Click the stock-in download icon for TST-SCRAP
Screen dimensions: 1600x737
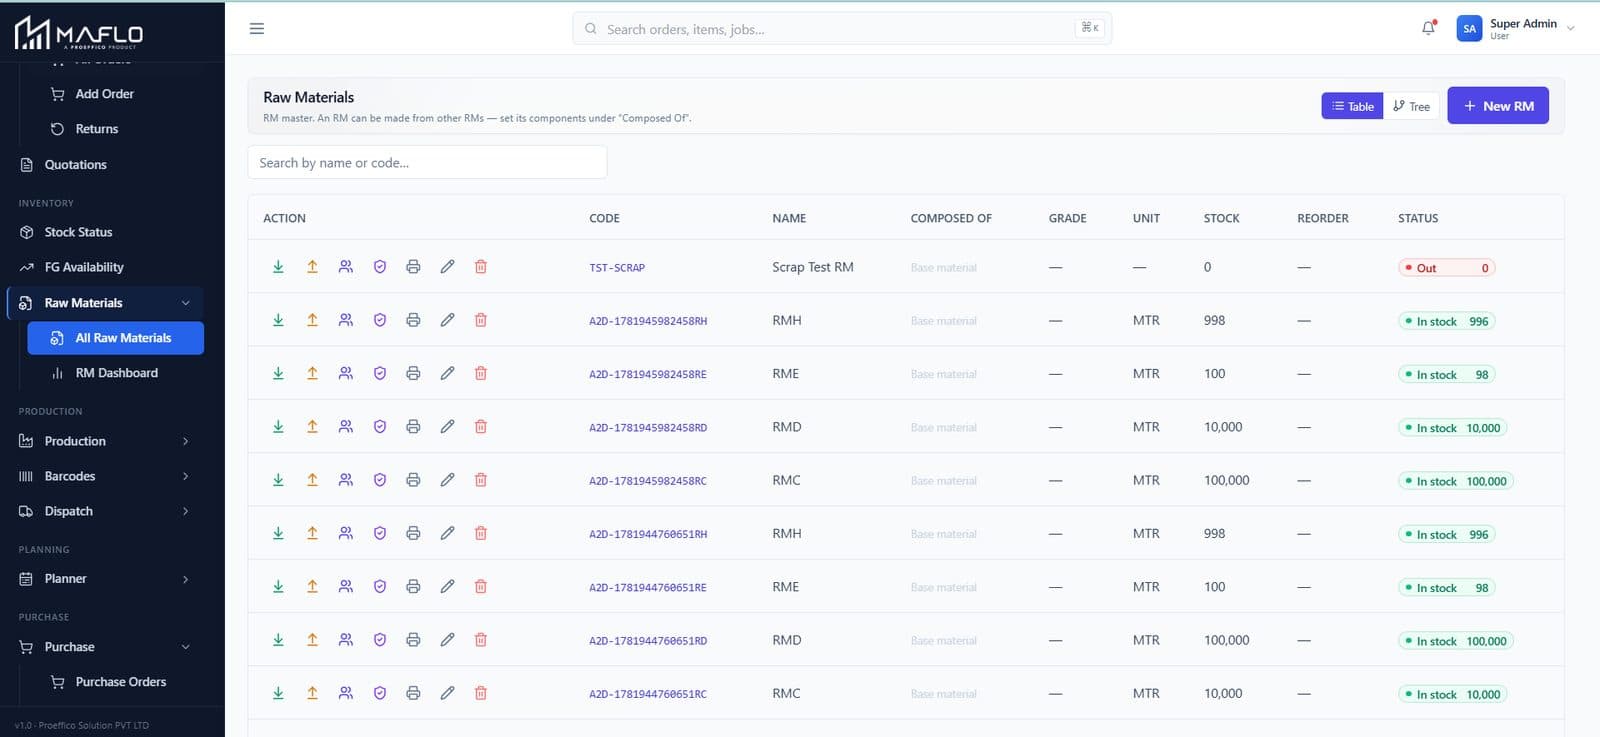278,267
